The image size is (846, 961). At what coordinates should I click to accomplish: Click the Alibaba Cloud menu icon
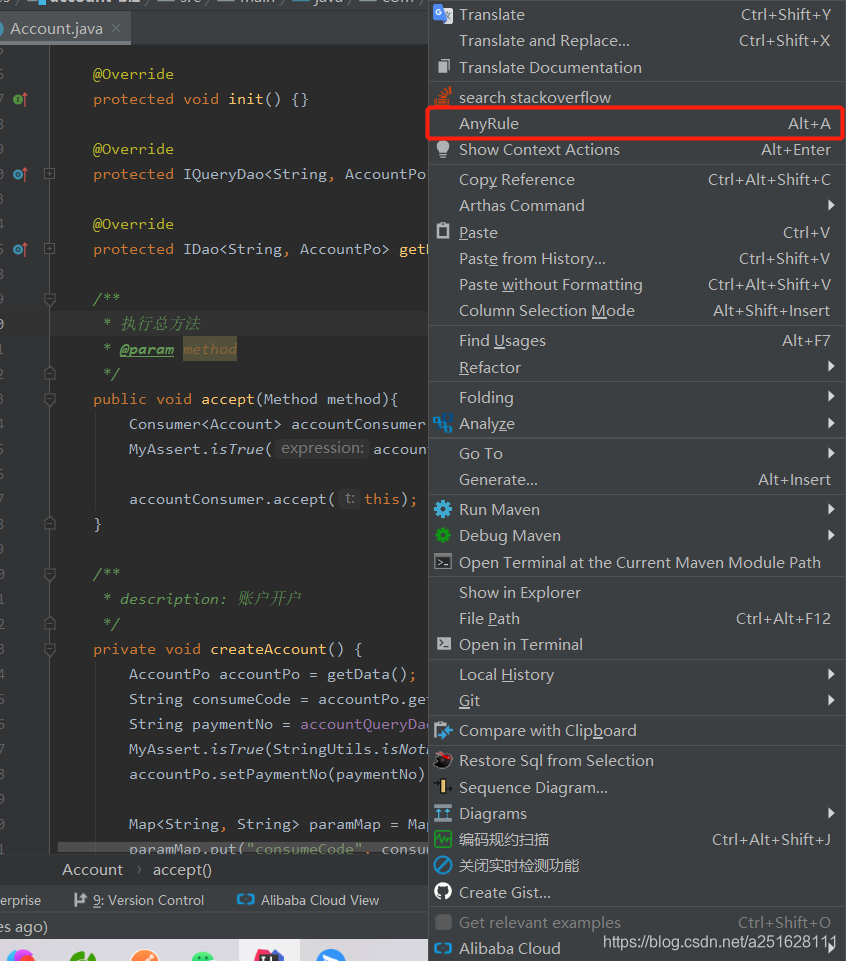443,948
